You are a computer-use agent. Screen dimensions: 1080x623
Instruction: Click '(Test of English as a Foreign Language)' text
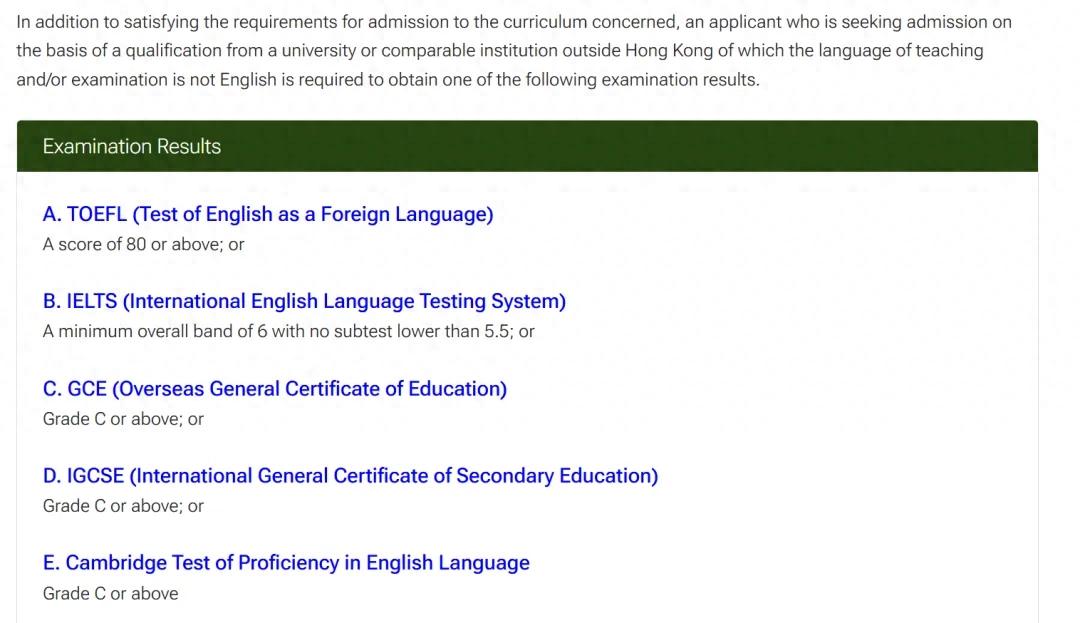[x=312, y=214]
